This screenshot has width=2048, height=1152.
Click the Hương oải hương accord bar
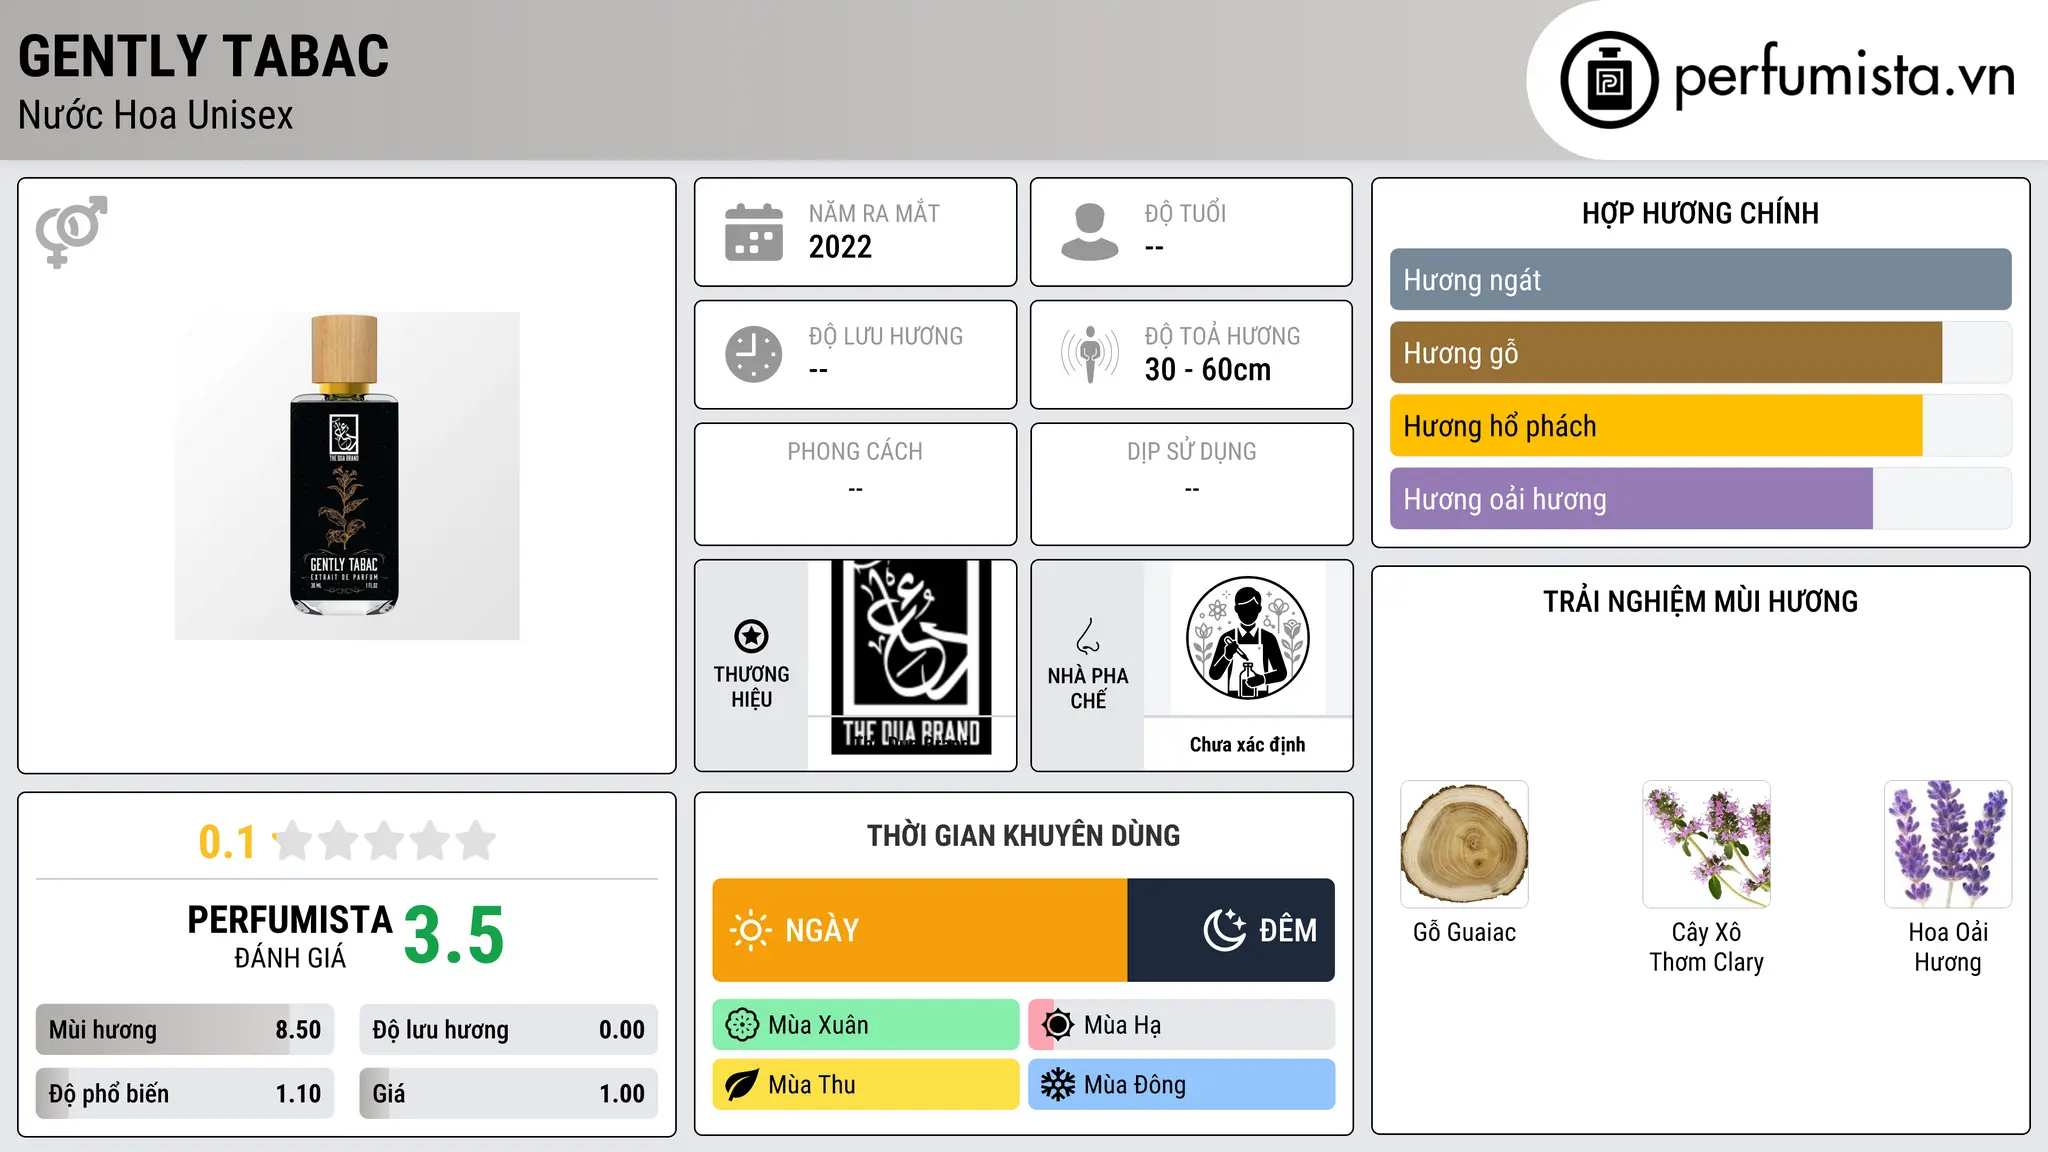pyautogui.click(x=1701, y=499)
